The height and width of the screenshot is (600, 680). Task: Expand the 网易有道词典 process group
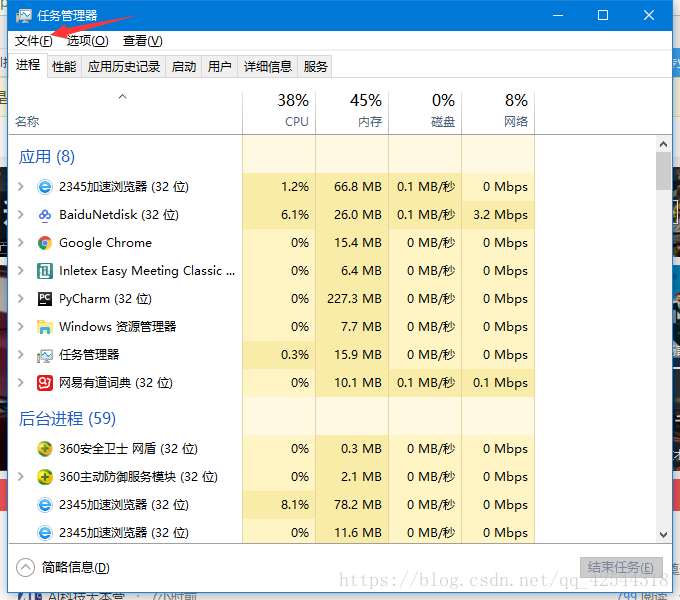20,383
